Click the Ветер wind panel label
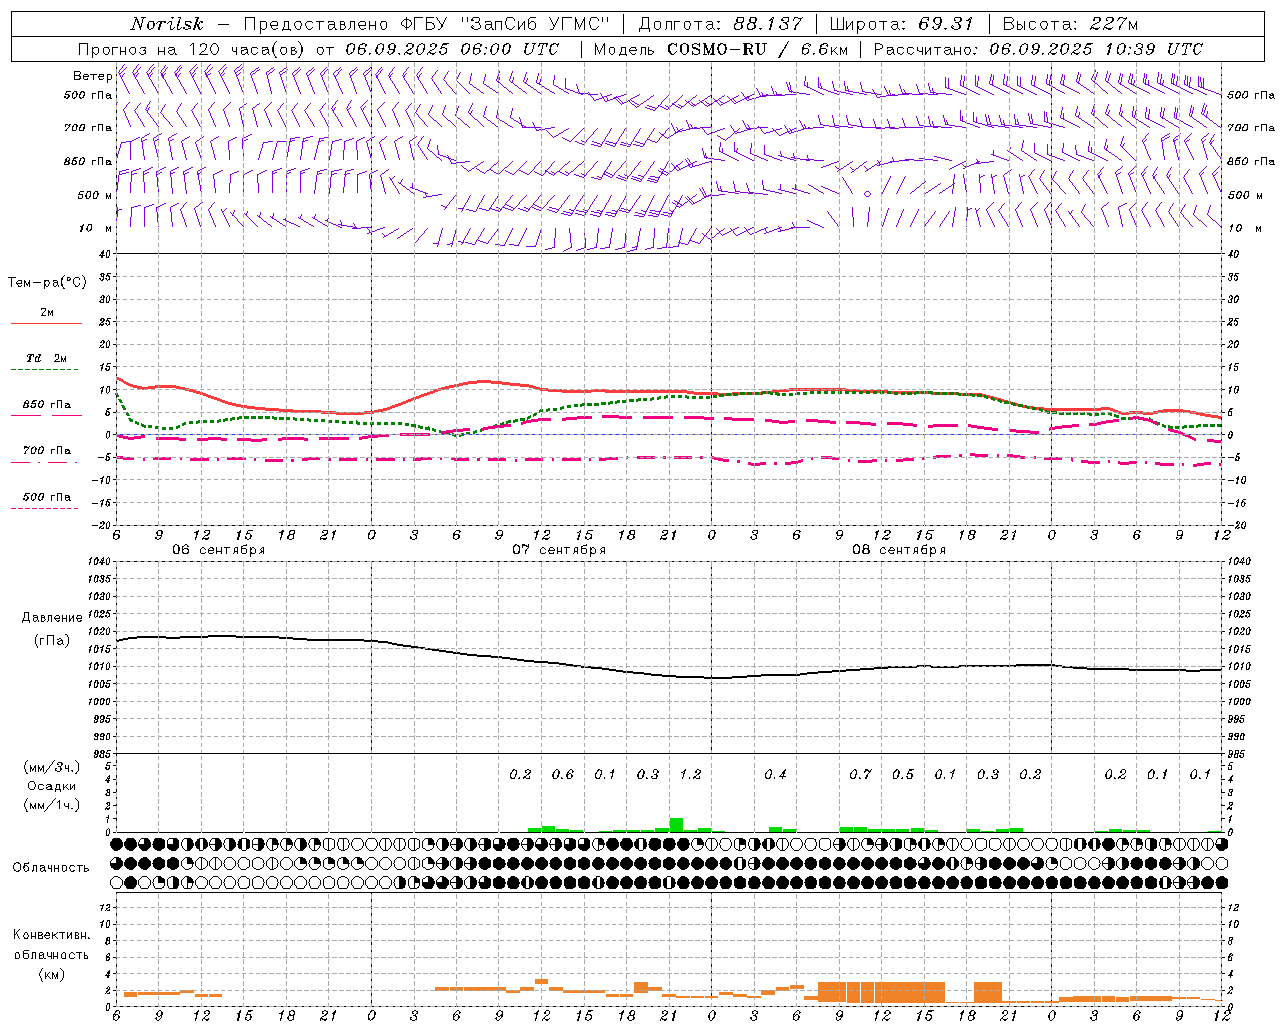 pyautogui.click(x=92, y=76)
